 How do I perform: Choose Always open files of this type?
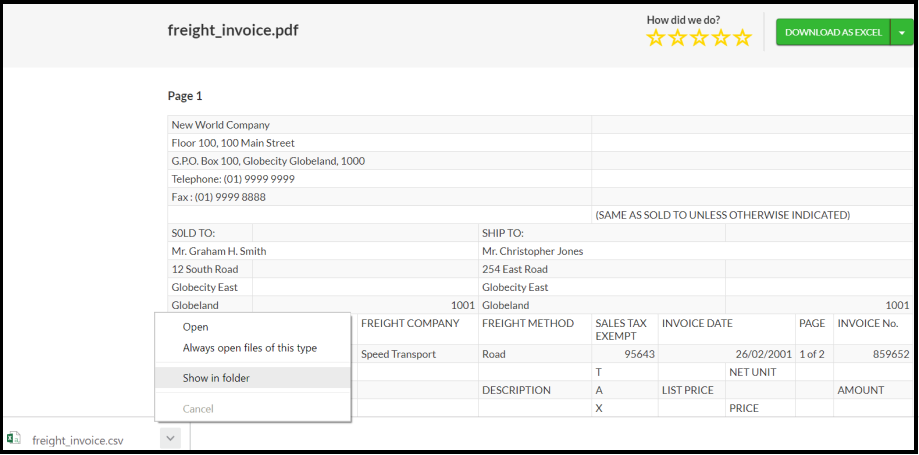tap(250, 348)
